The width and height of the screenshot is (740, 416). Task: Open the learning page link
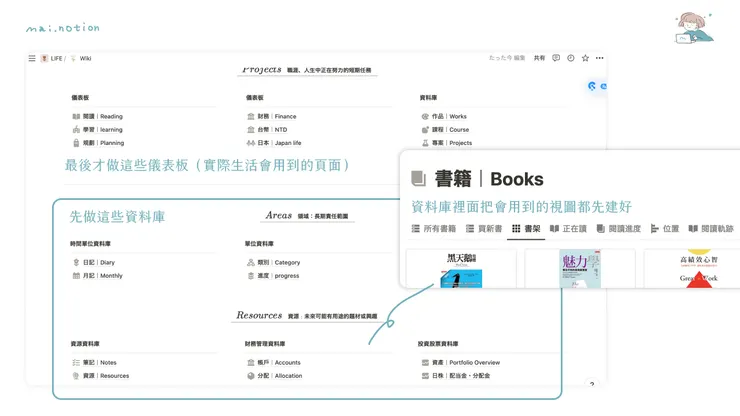tap(103, 129)
